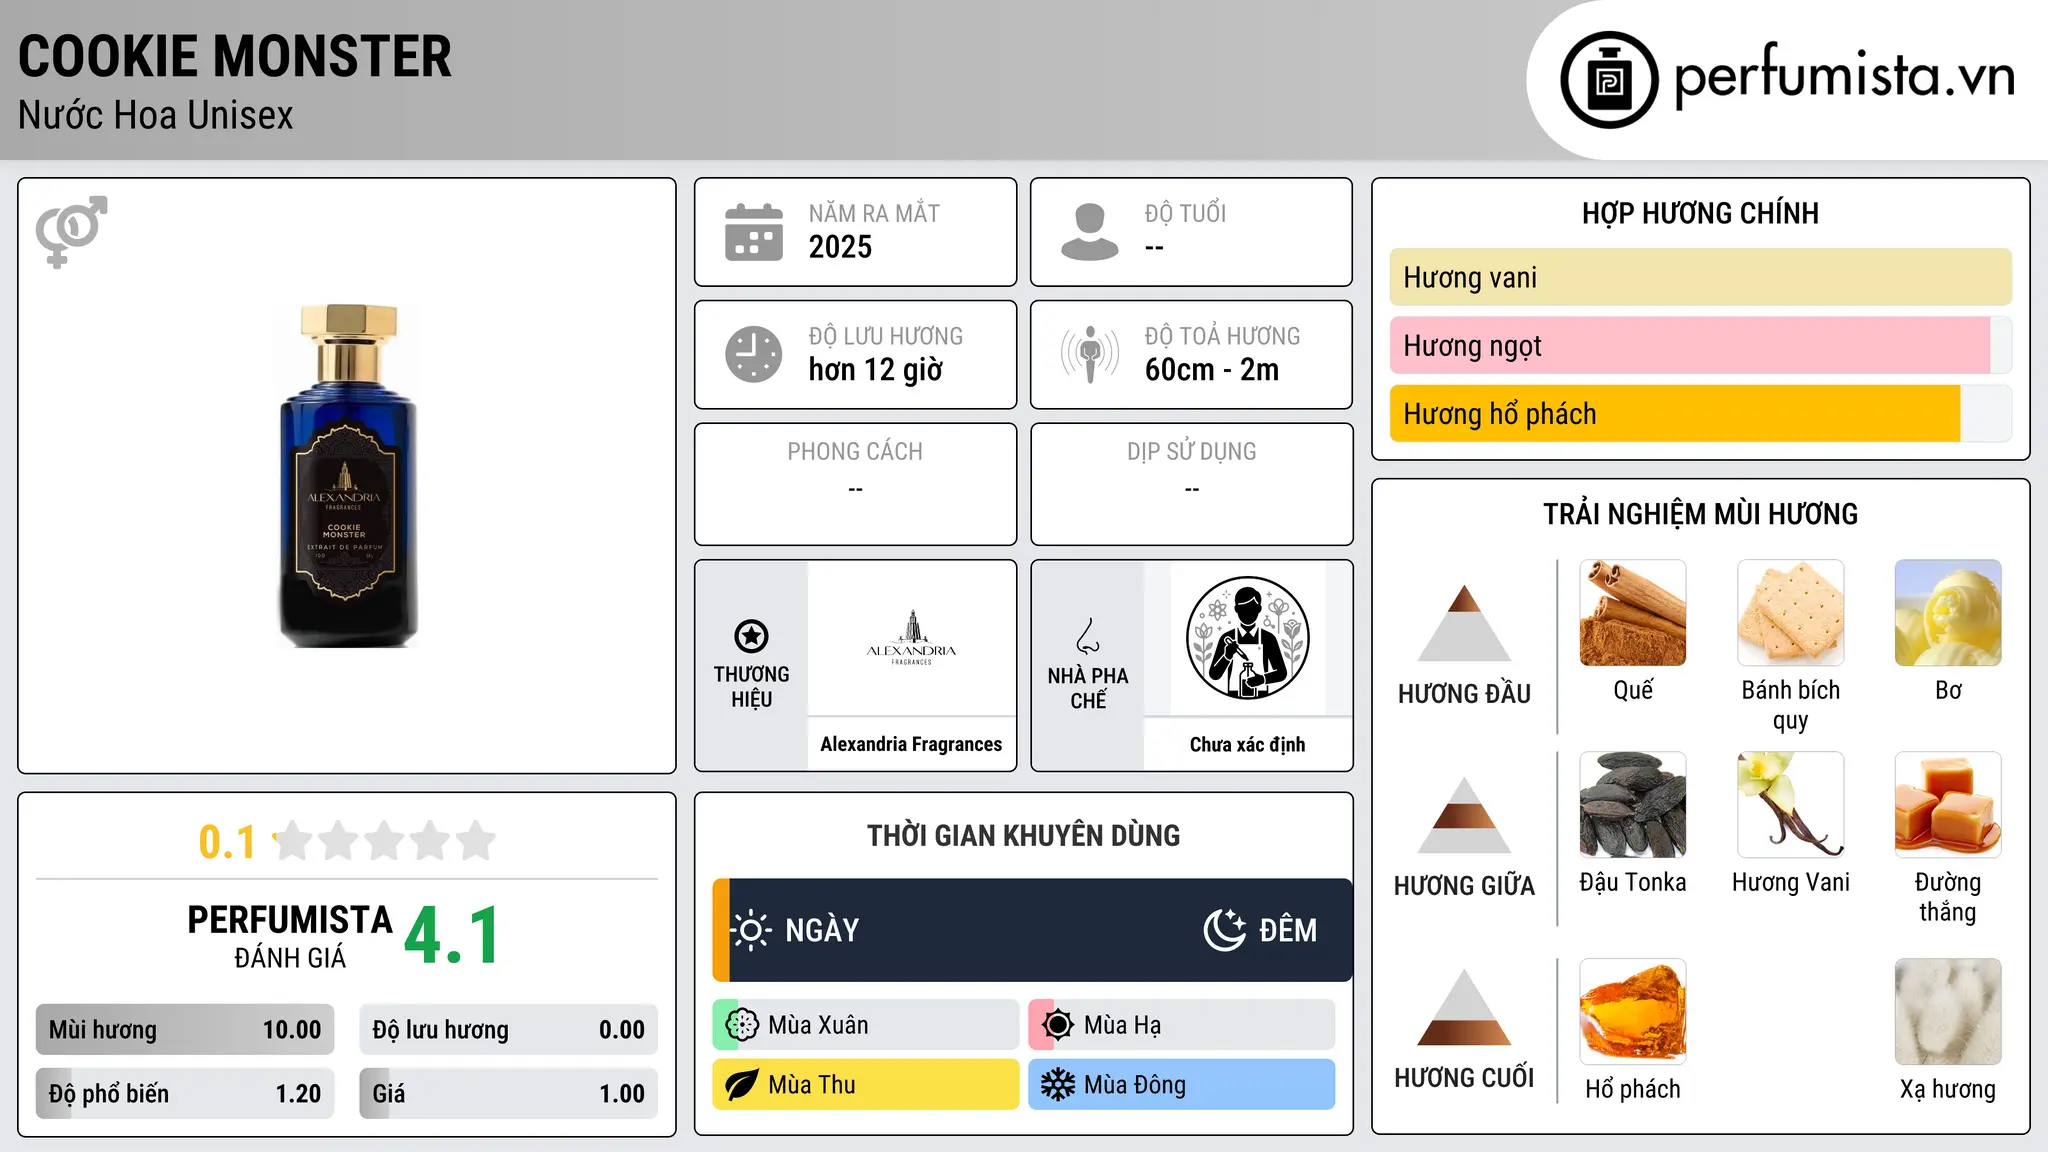Click the leaf icon for Mùa Thu

click(741, 1085)
